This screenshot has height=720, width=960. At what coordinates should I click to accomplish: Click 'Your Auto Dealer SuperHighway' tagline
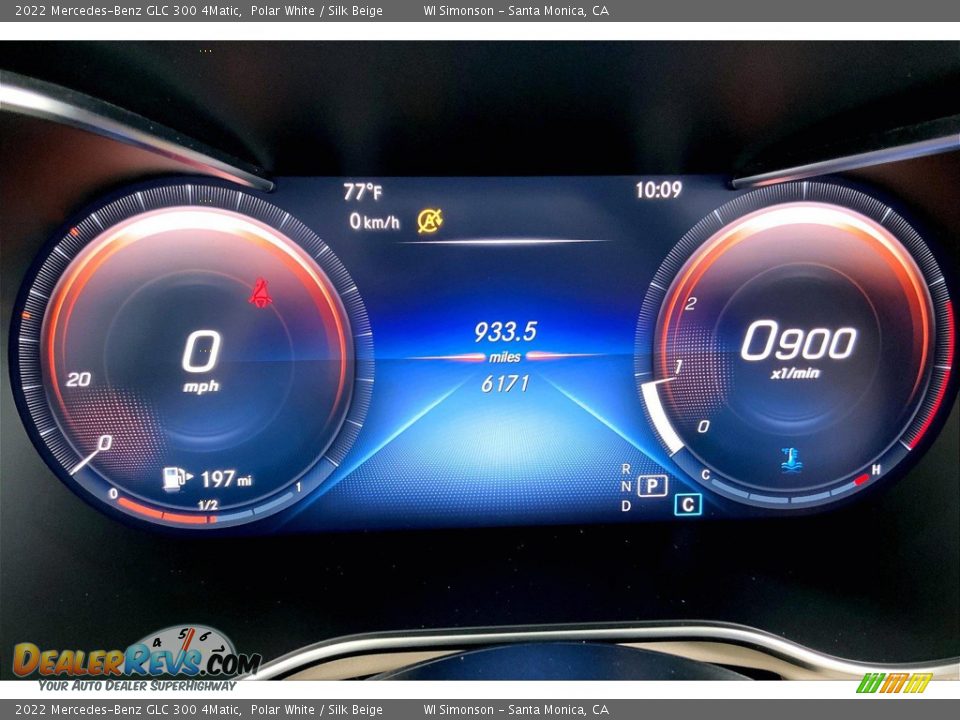click(137, 685)
